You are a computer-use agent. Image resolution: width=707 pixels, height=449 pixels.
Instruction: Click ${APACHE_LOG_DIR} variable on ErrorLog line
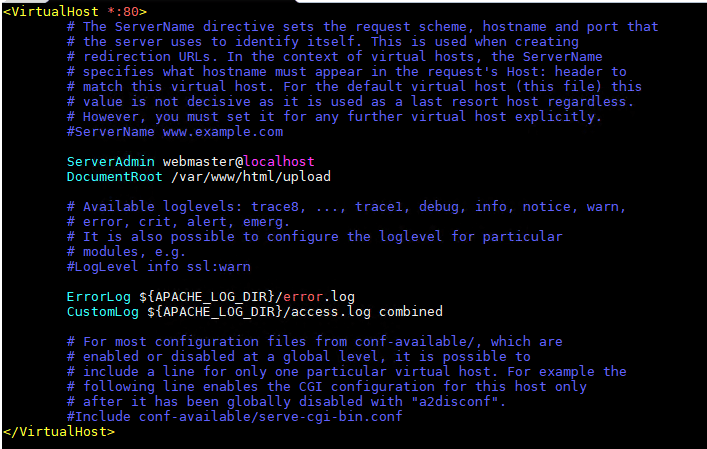click(x=208, y=296)
